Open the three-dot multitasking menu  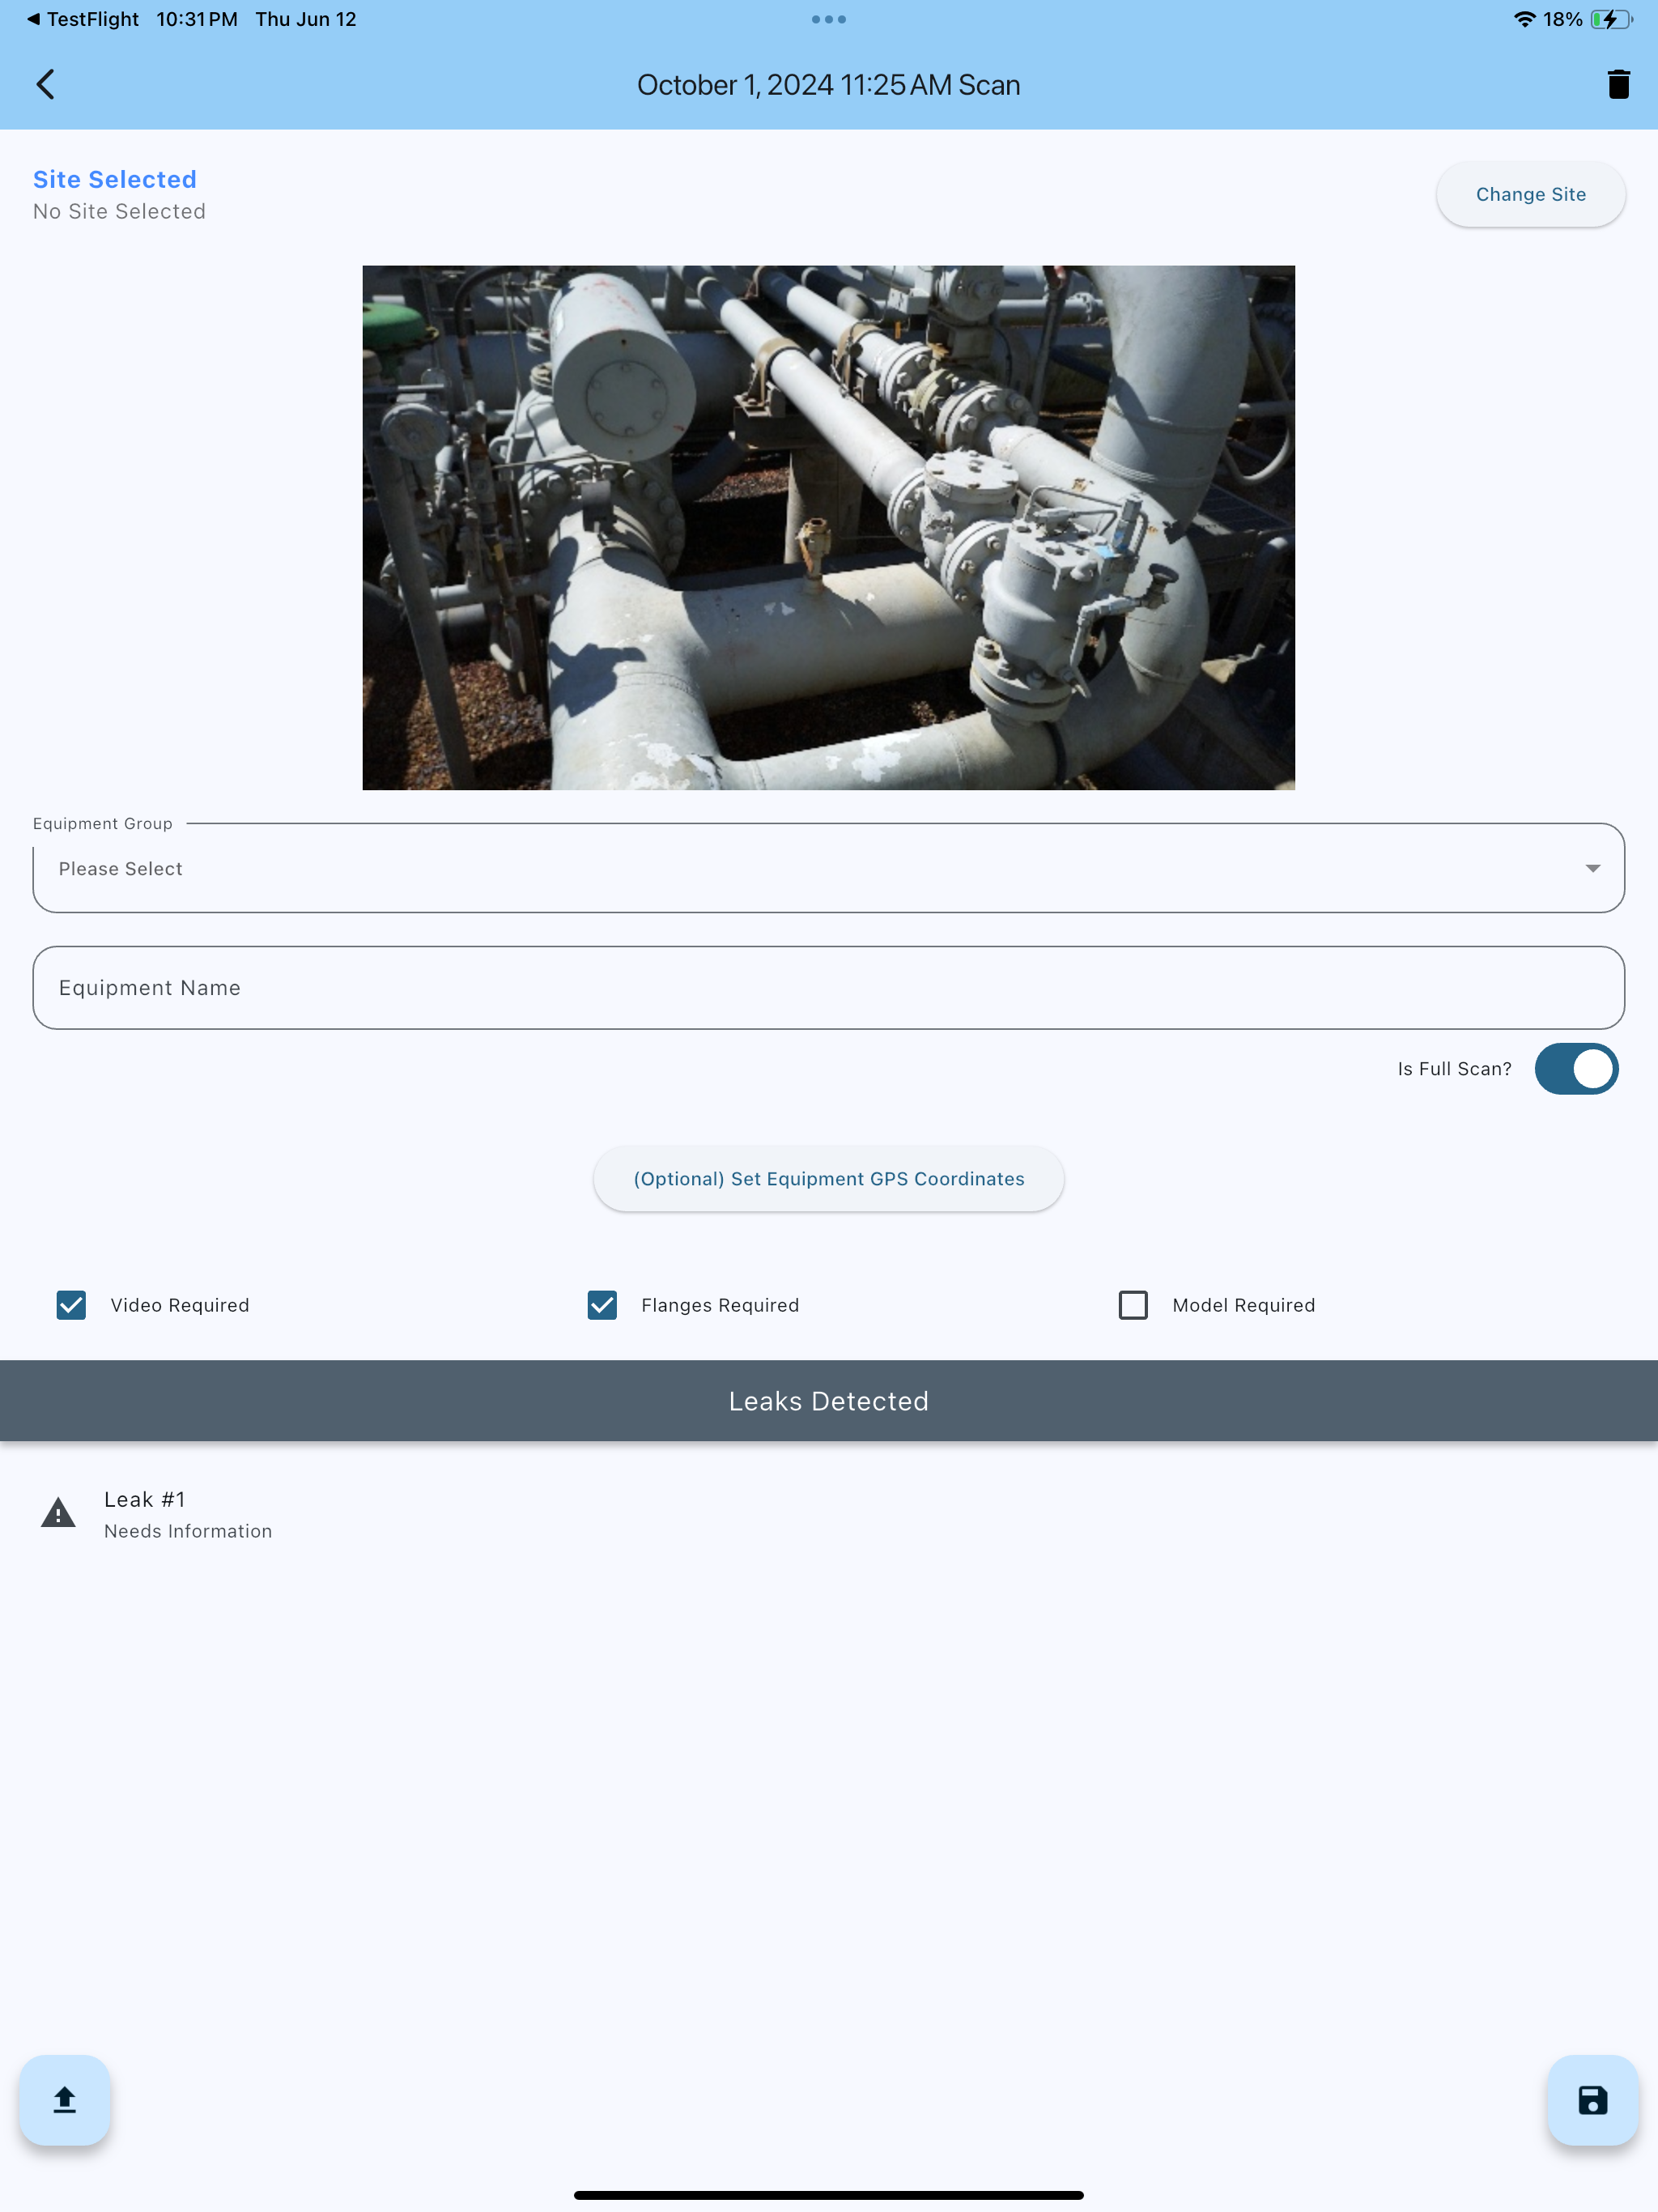829,19
